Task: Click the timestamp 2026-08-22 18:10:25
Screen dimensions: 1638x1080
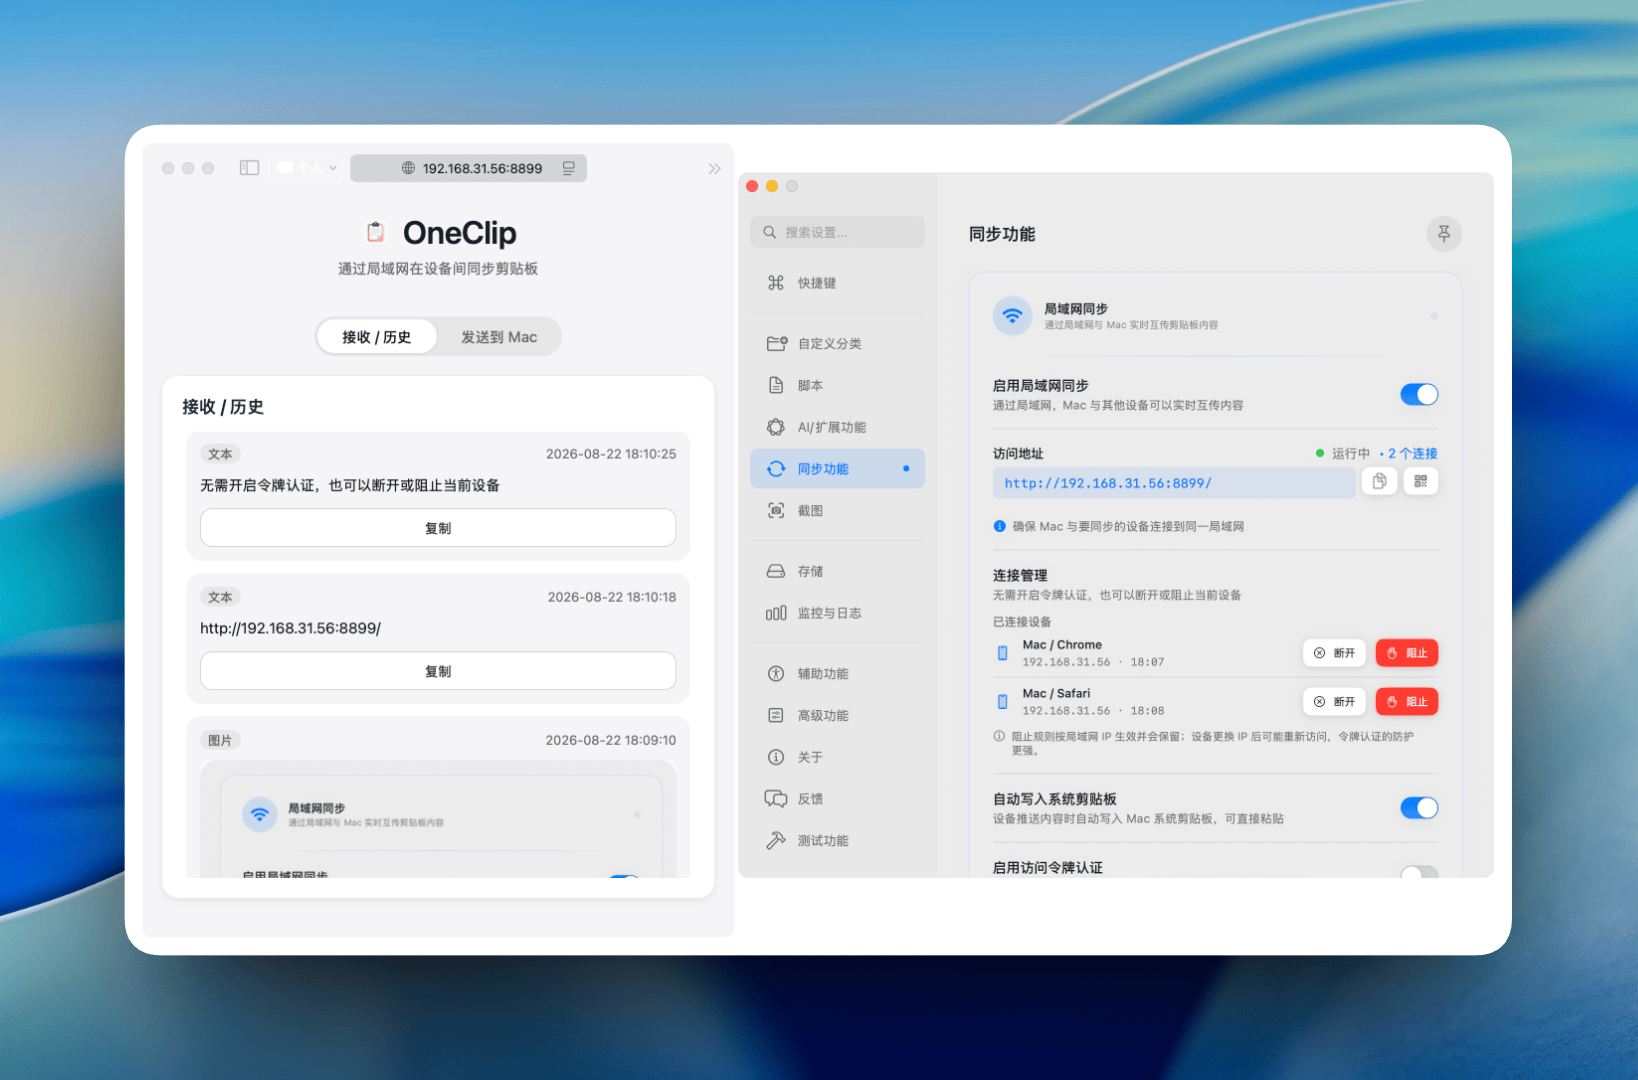Action: tap(611, 454)
